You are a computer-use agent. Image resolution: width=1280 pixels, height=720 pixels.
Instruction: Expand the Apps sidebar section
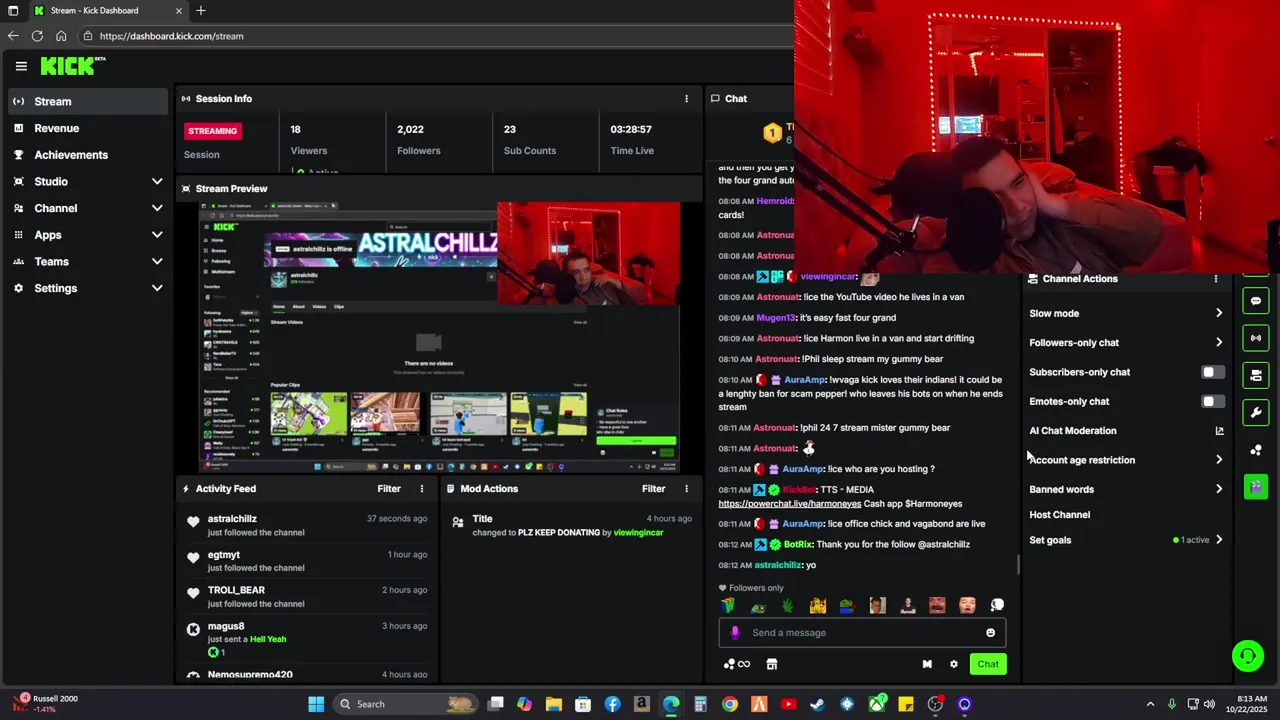(x=157, y=235)
